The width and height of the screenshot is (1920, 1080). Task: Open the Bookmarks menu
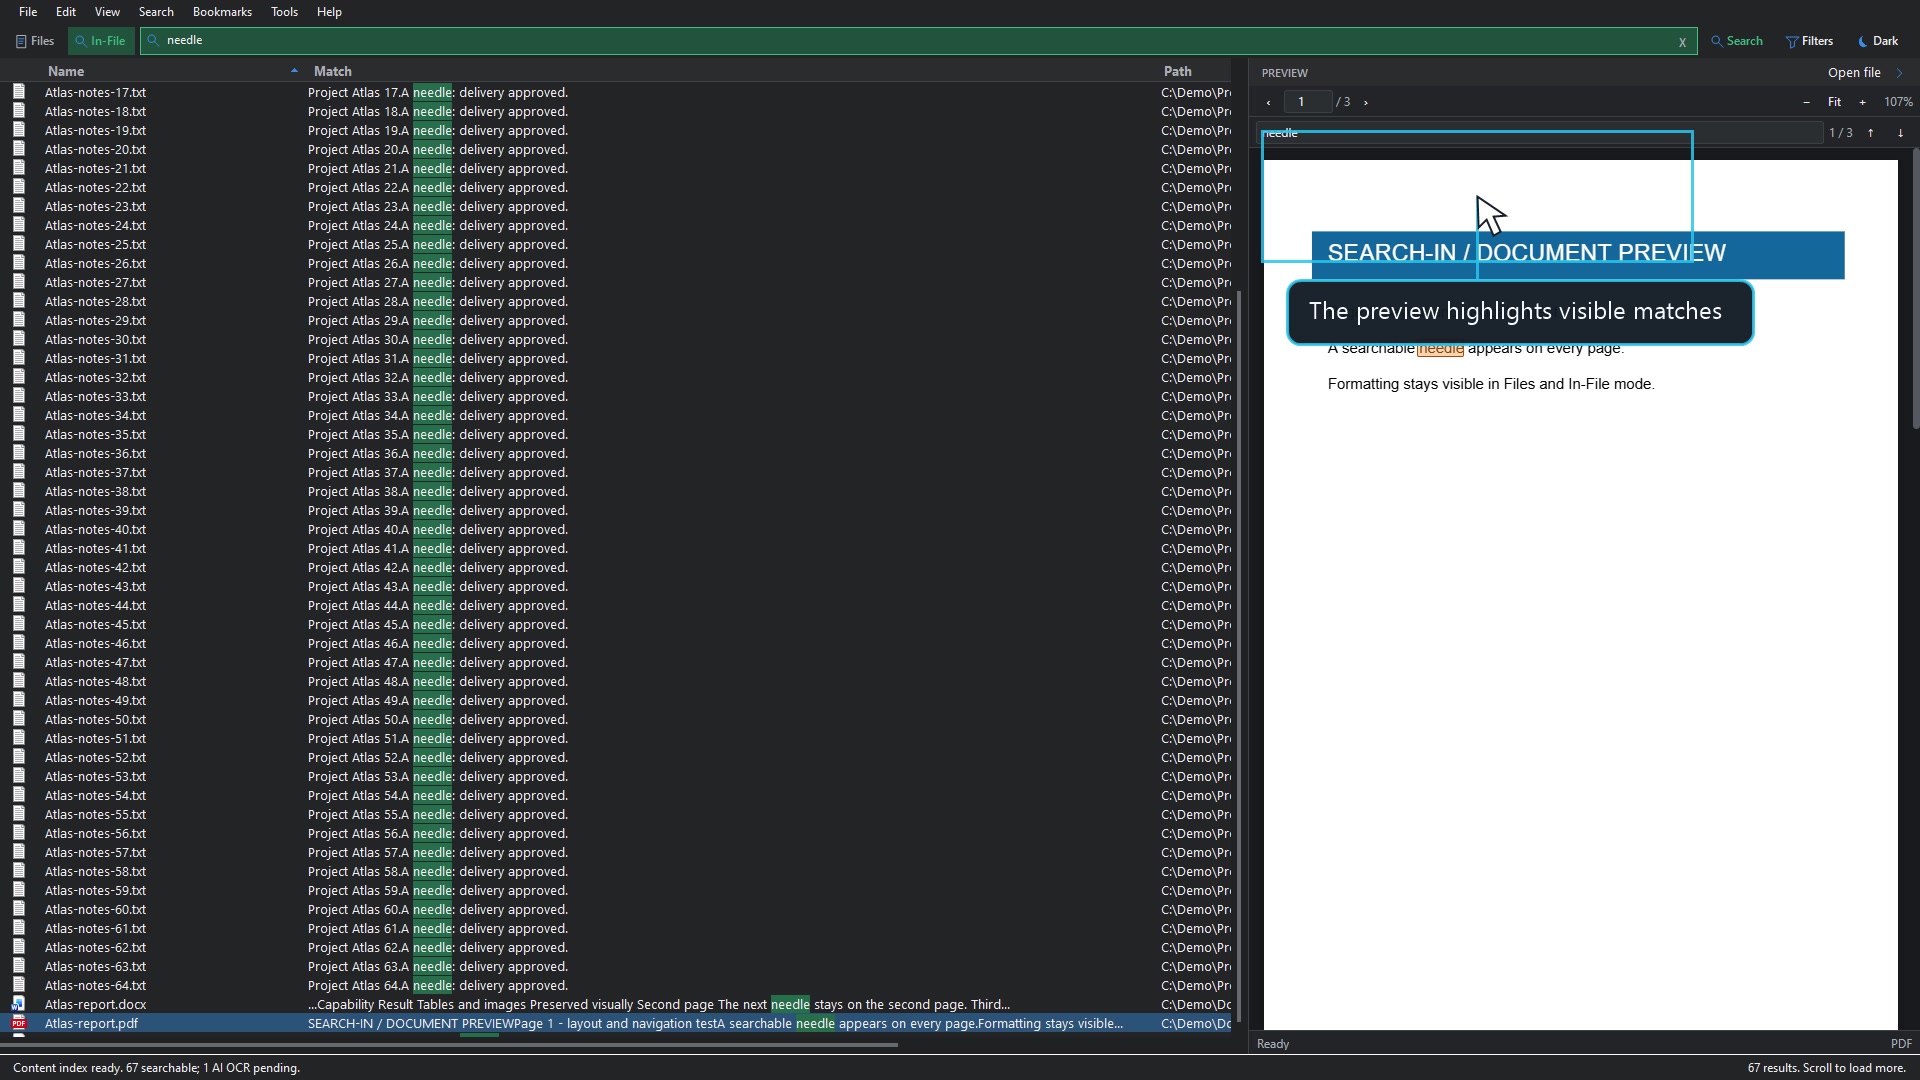(222, 12)
